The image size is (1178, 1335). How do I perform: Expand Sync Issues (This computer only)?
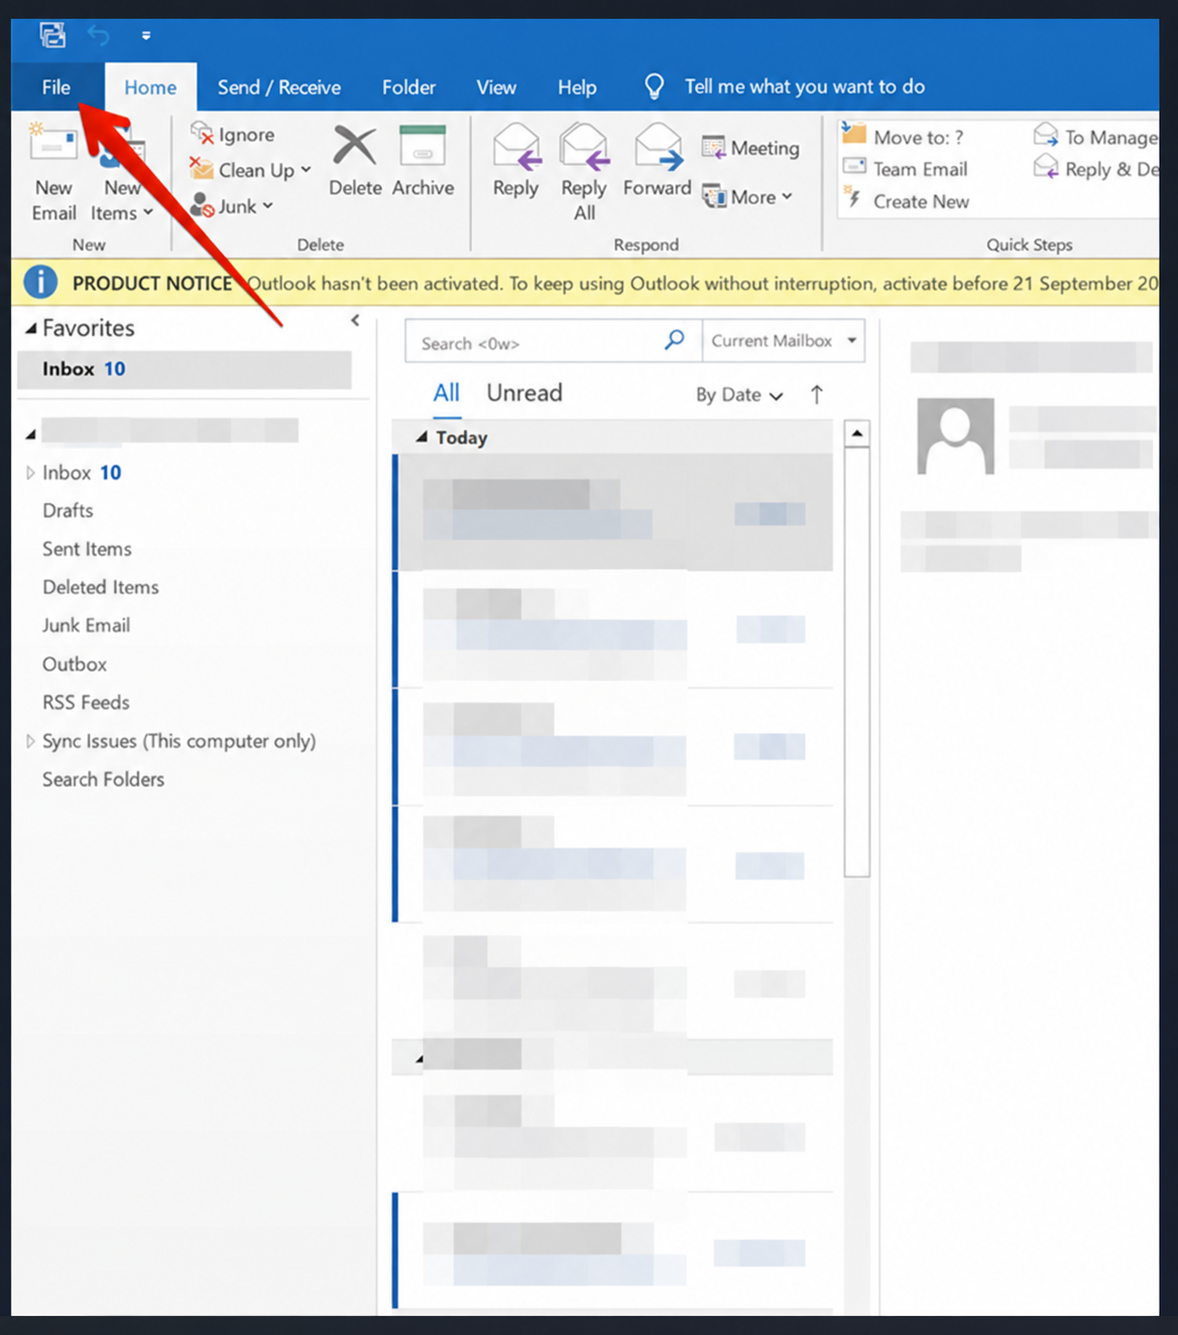point(30,741)
